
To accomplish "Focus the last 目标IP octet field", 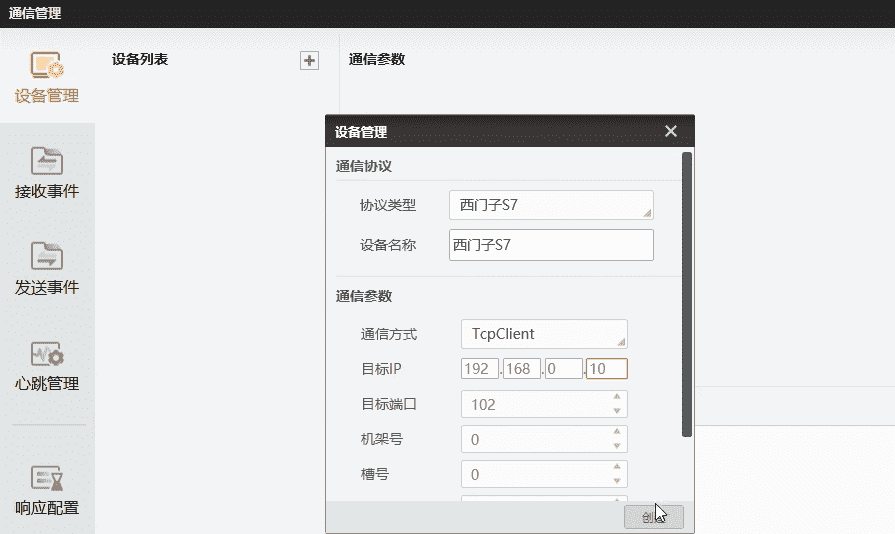I will (x=607, y=369).
